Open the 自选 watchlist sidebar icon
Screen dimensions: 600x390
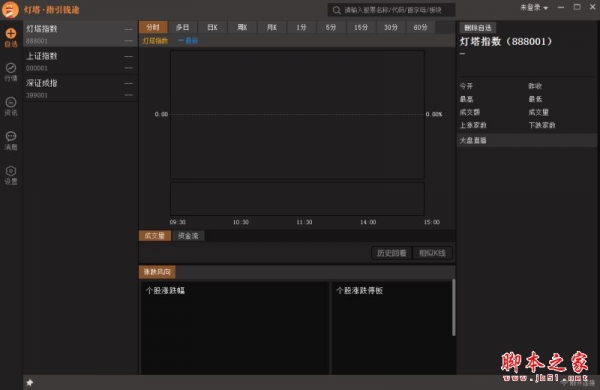11,38
